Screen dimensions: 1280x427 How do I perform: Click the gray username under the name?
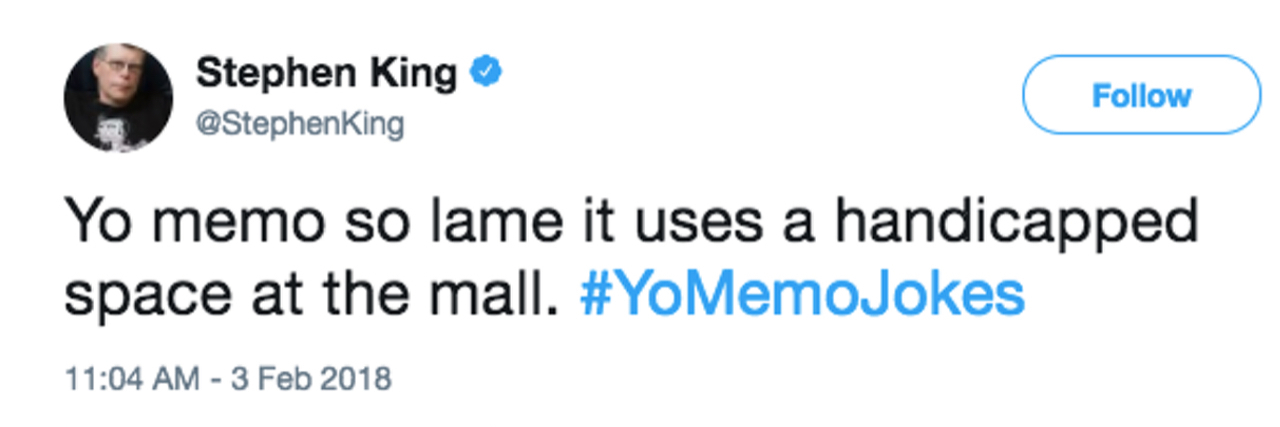click(x=300, y=125)
